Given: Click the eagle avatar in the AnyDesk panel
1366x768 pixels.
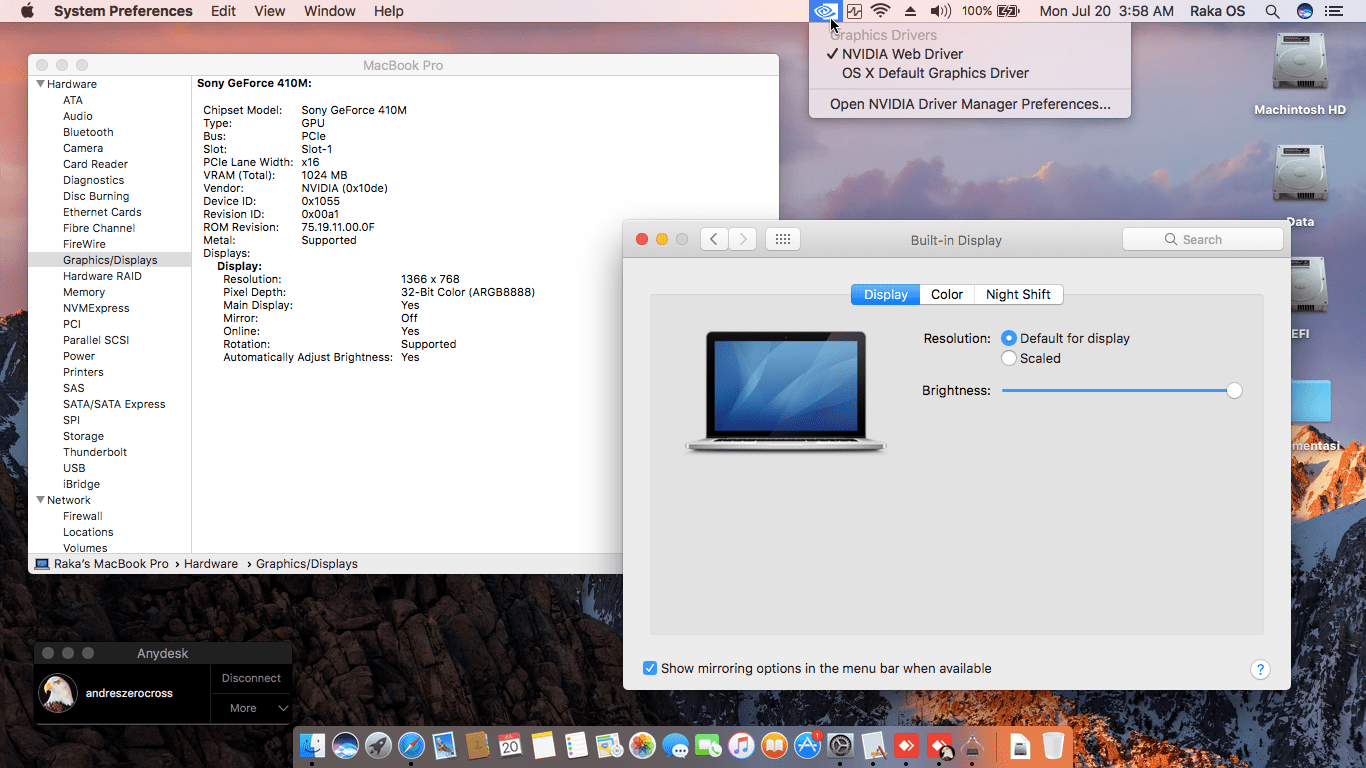Looking at the screenshot, I should click(58, 693).
